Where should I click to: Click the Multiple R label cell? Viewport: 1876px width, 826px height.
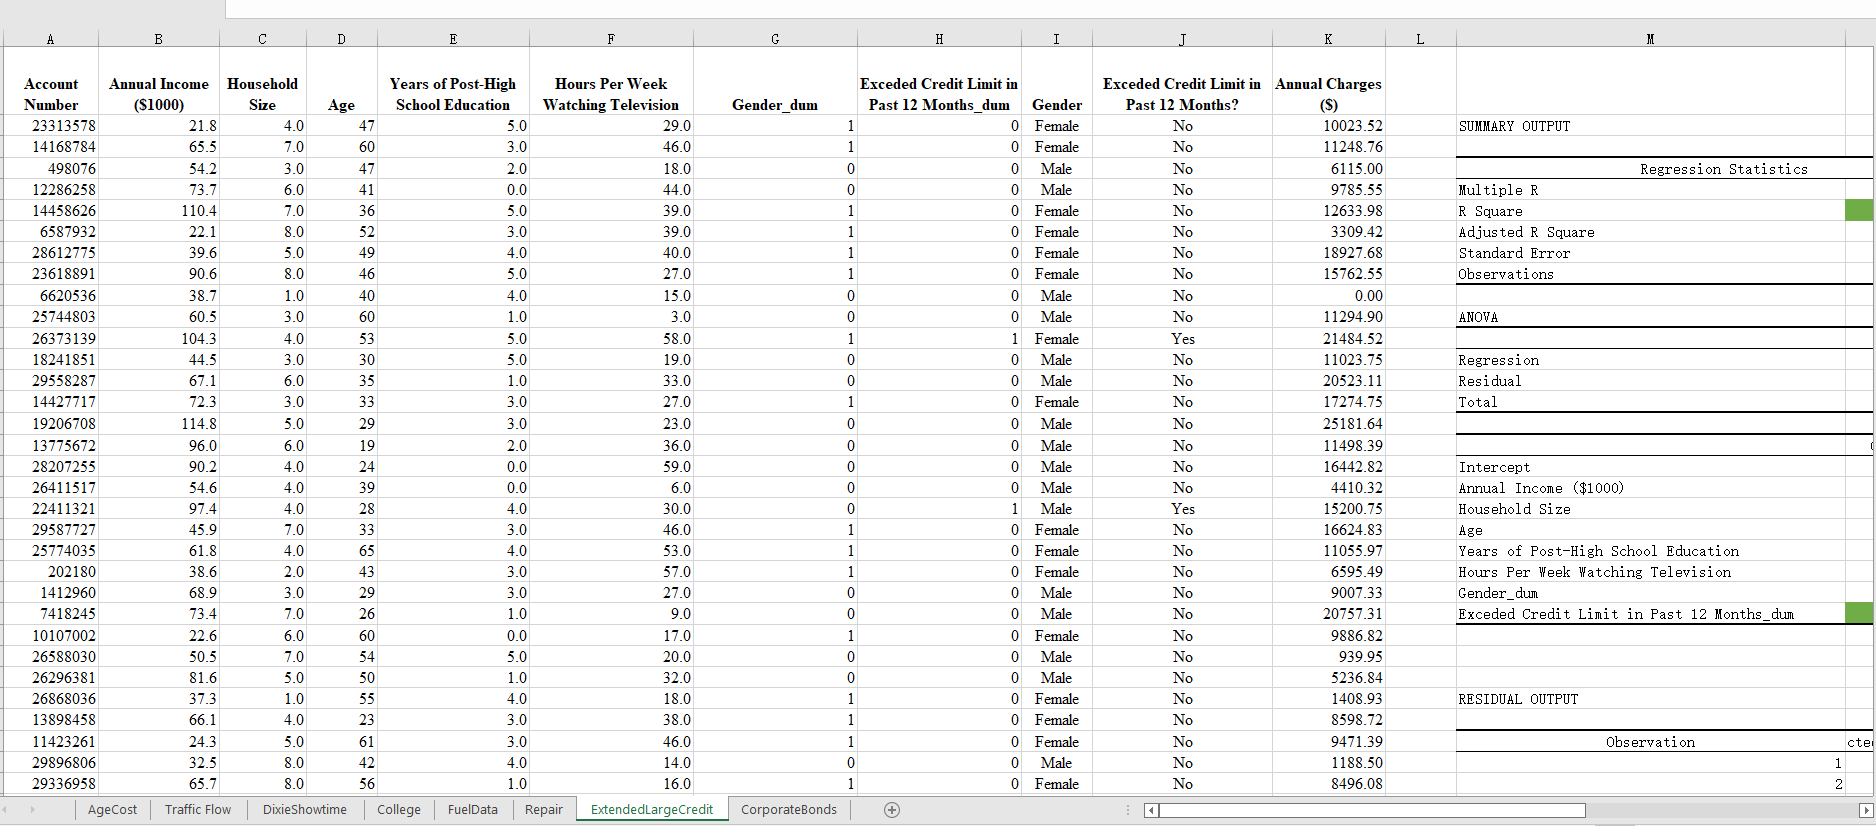pos(1650,190)
